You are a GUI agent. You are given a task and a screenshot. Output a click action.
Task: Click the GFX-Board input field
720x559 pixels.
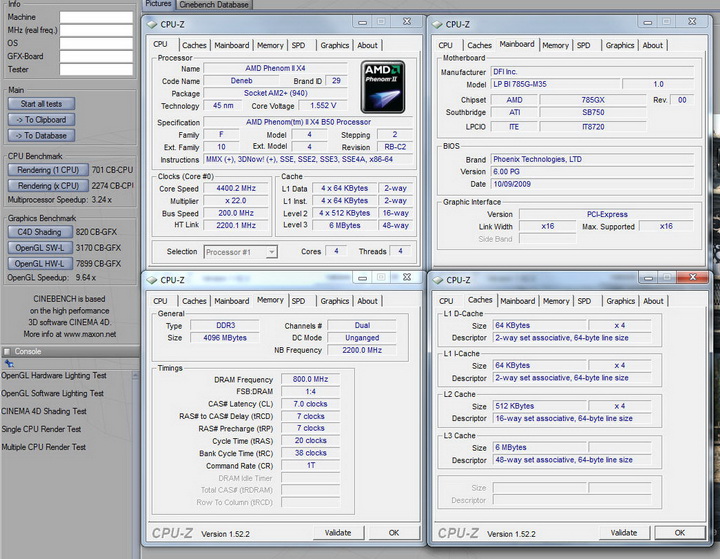[x=96, y=56]
